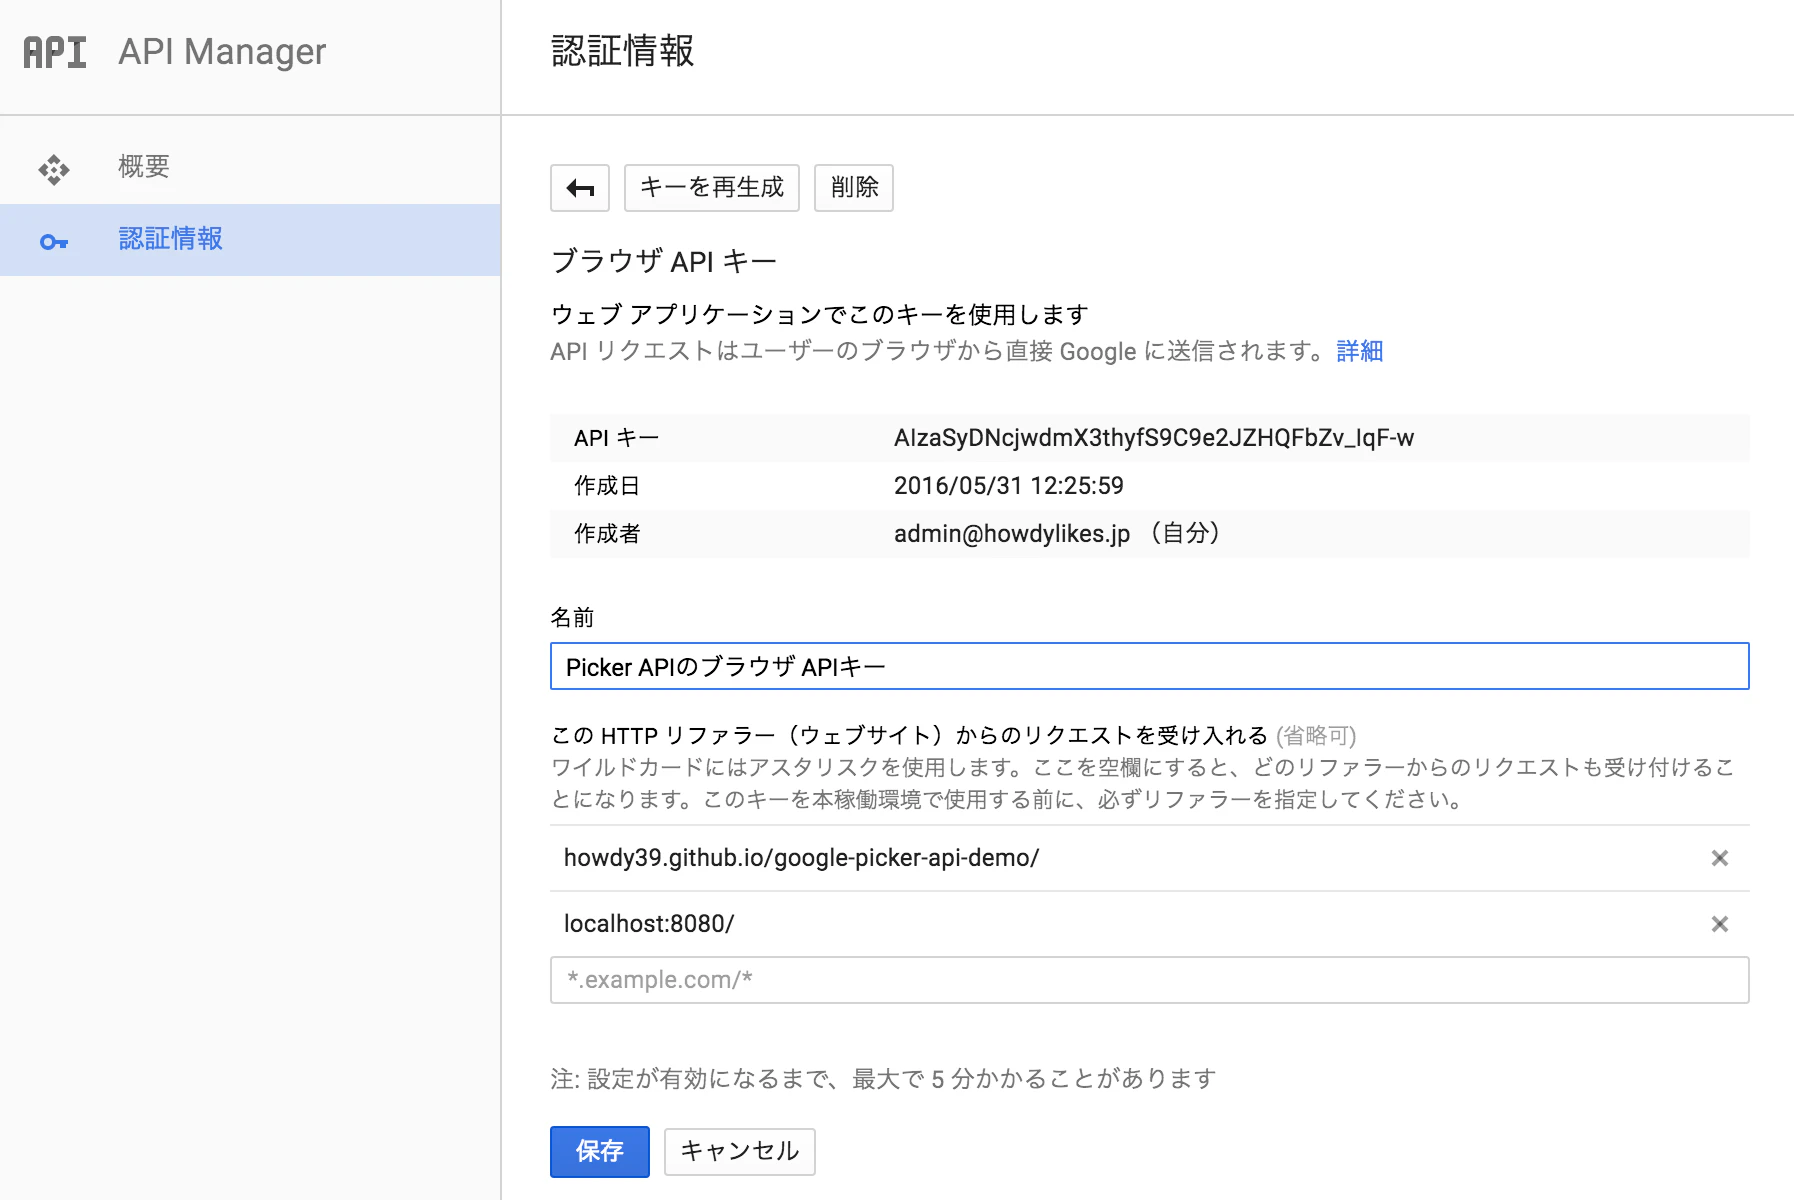Select the 認証情報 sidebar menu item

(x=250, y=240)
